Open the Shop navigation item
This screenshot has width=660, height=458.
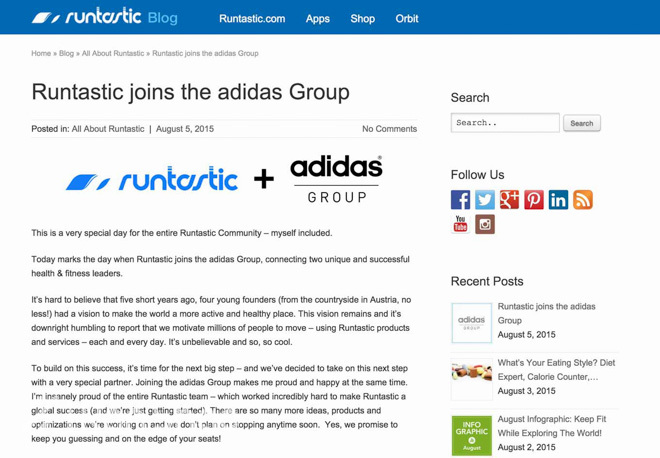(x=362, y=19)
